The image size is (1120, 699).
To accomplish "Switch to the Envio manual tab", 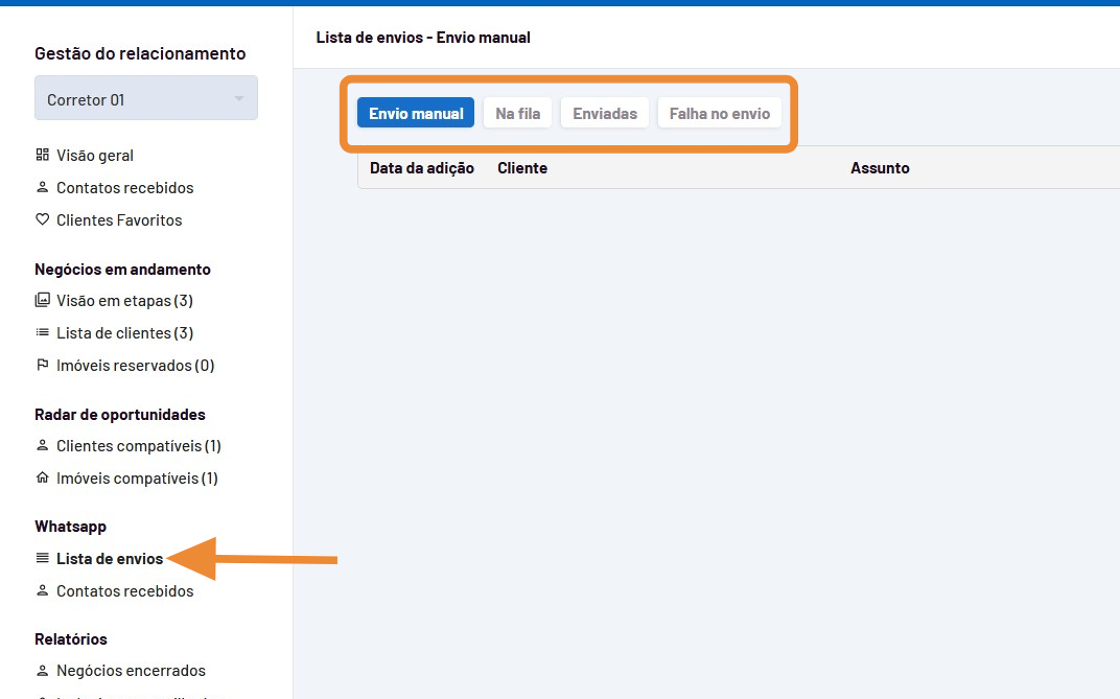I will (415, 113).
